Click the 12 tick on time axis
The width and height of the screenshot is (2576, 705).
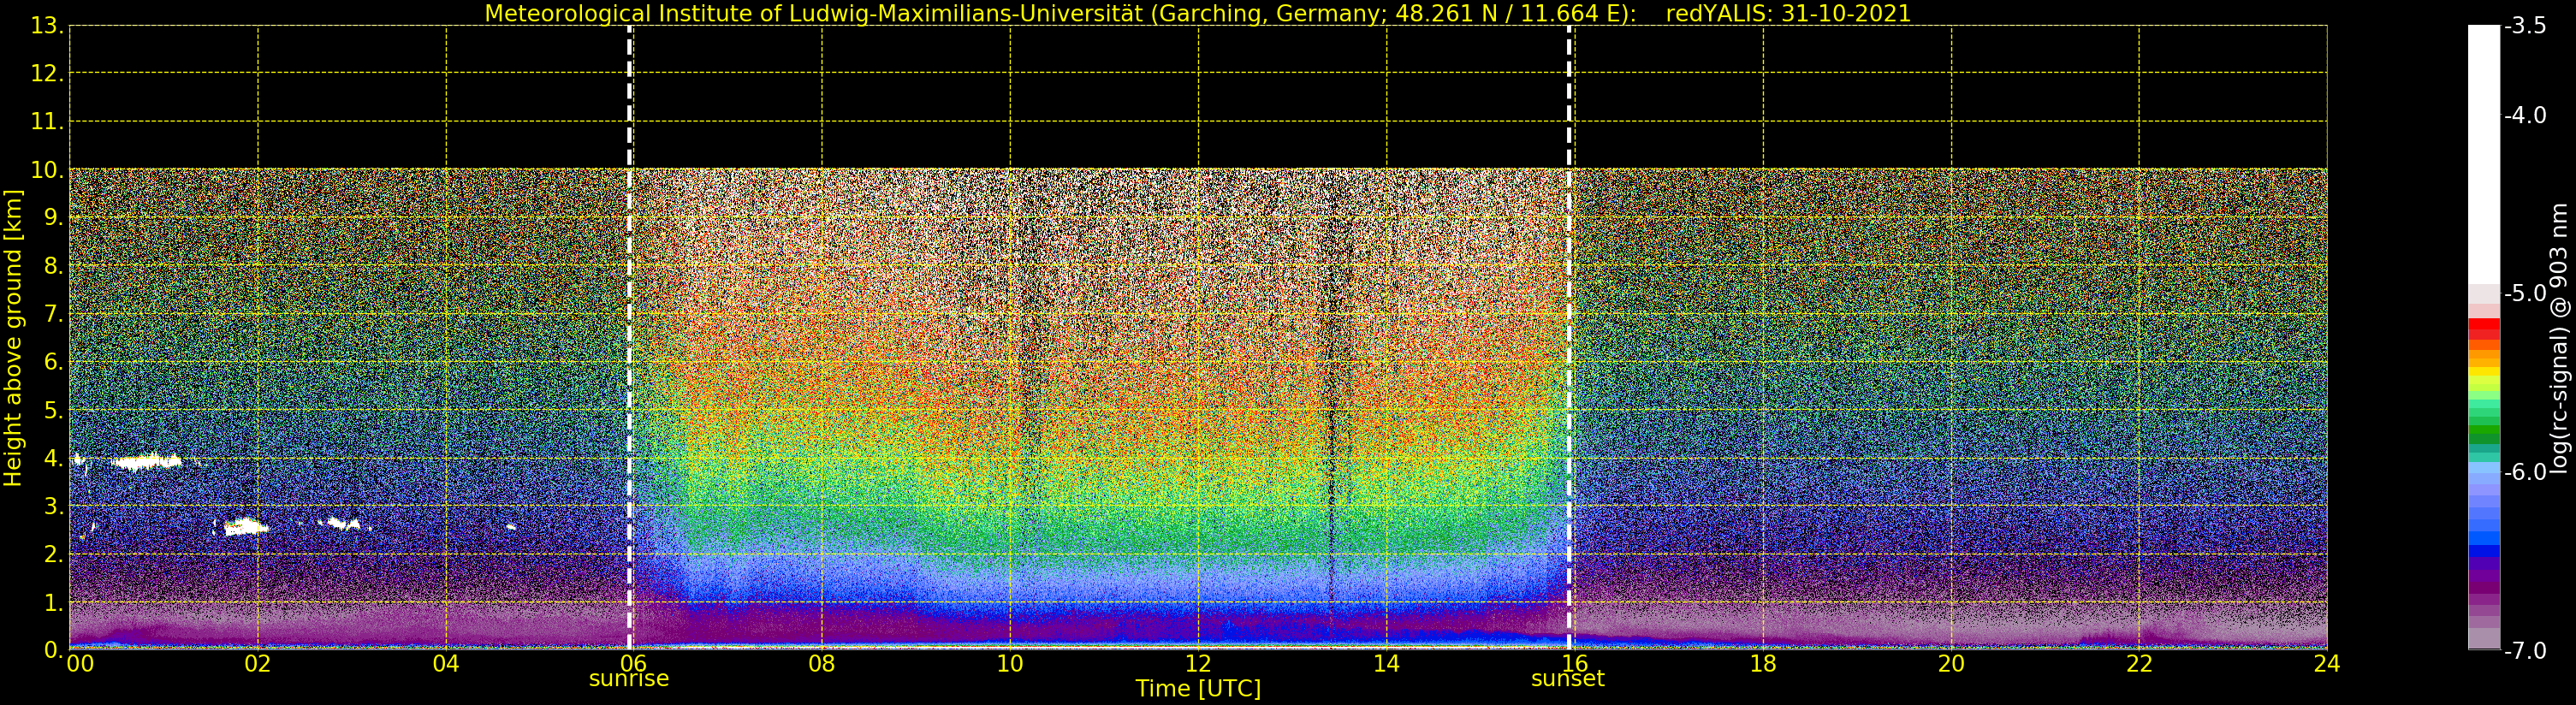click(1198, 664)
